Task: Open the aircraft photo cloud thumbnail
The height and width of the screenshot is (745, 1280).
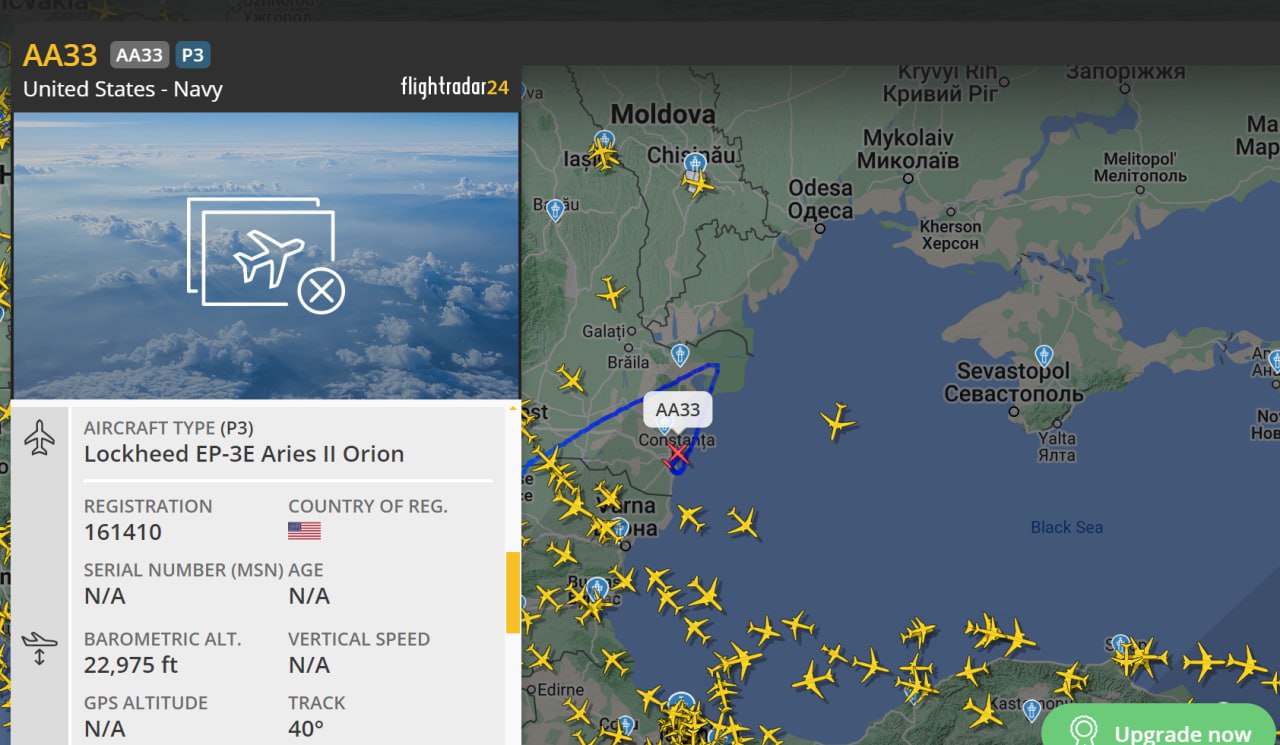Action: click(x=266, y=255)
